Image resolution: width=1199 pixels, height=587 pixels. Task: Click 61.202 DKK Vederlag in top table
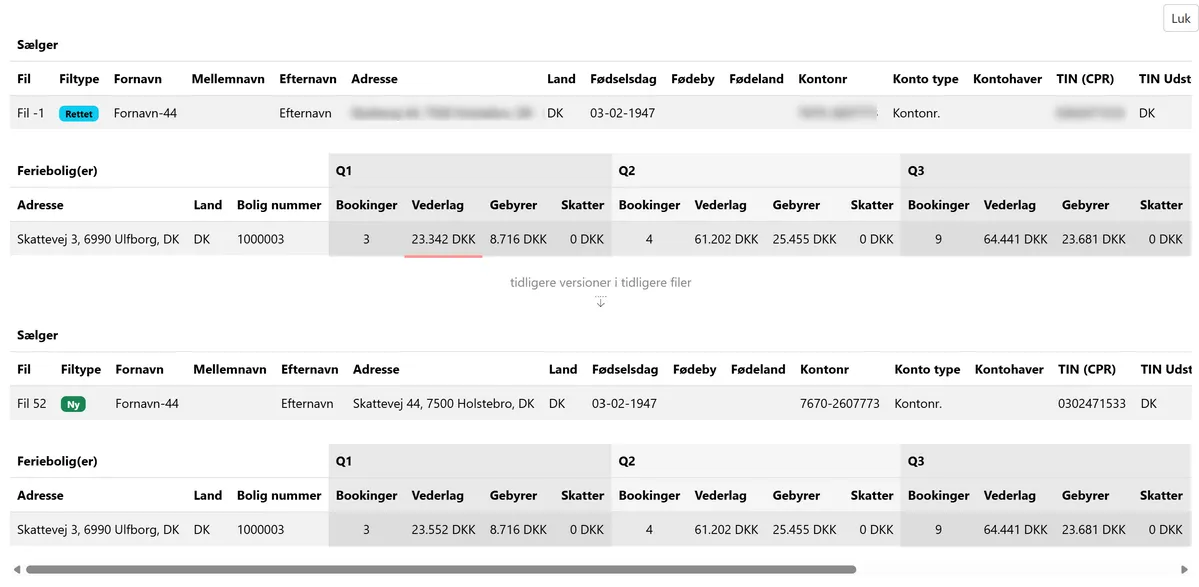click(x=726, y=239)
